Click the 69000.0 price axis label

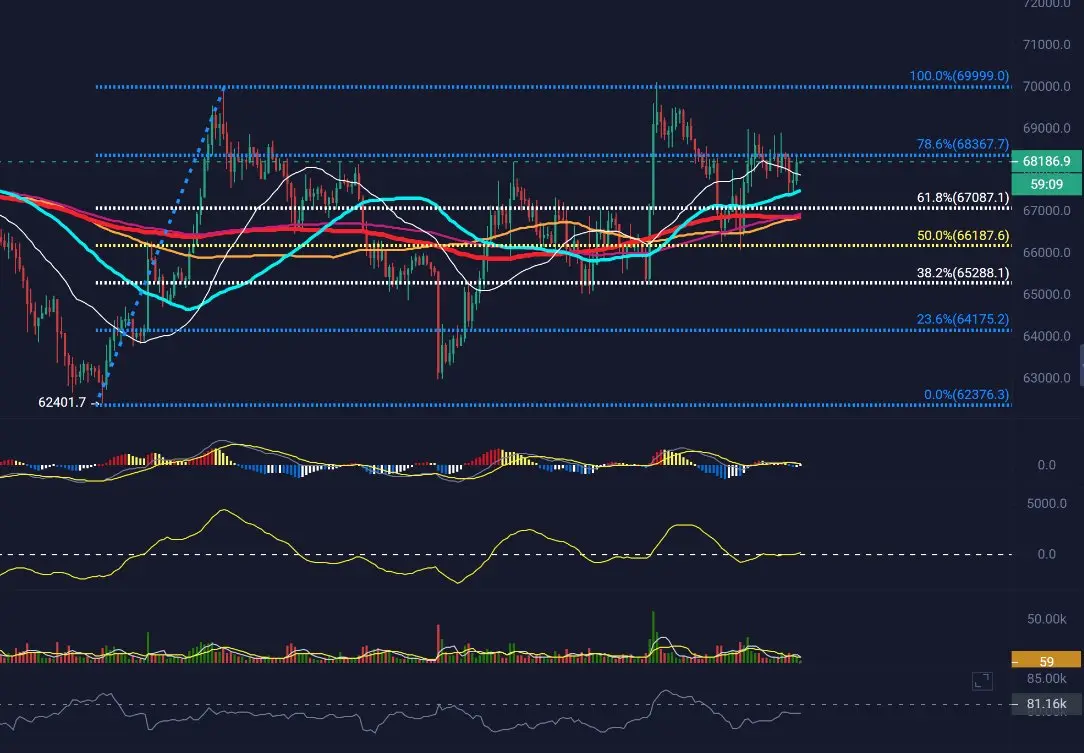(x=1046, y=128)
